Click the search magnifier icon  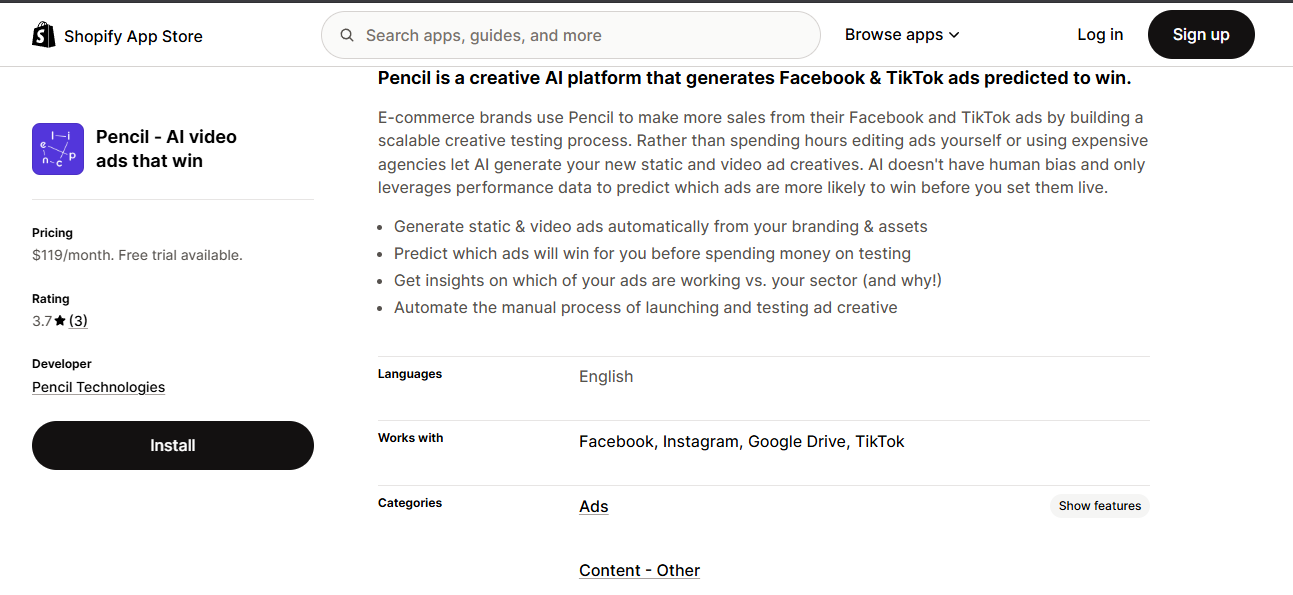347,35
